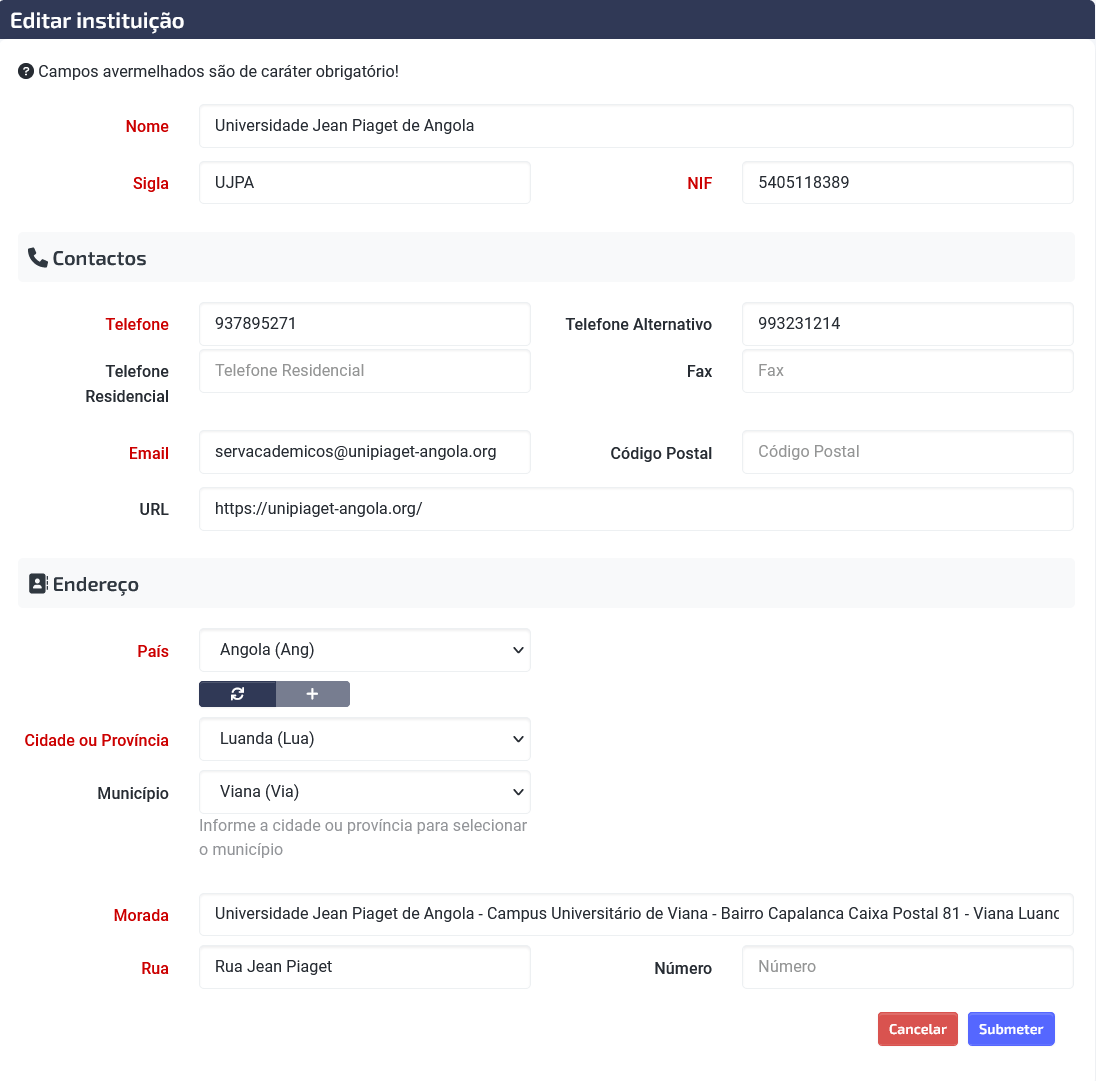
Task: Select the empty Fax field
Action: point(907,371)
